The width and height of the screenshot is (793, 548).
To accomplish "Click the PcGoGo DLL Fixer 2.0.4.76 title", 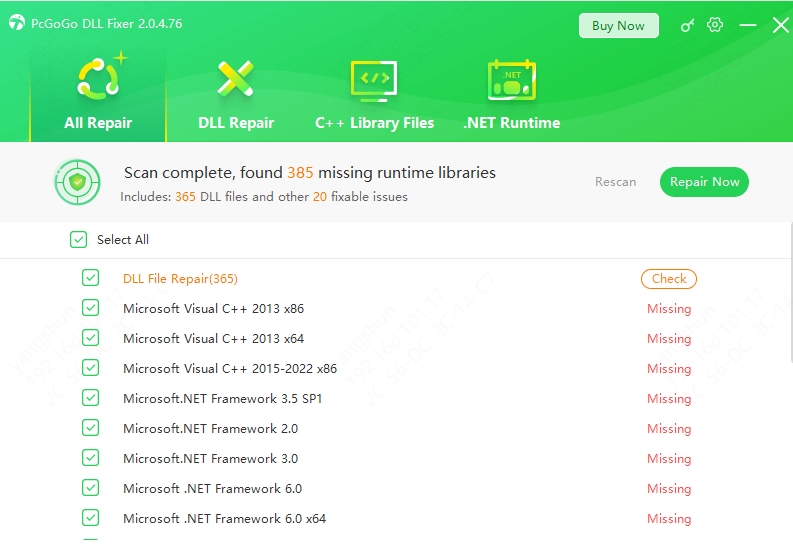I will (x=107, y=24).
